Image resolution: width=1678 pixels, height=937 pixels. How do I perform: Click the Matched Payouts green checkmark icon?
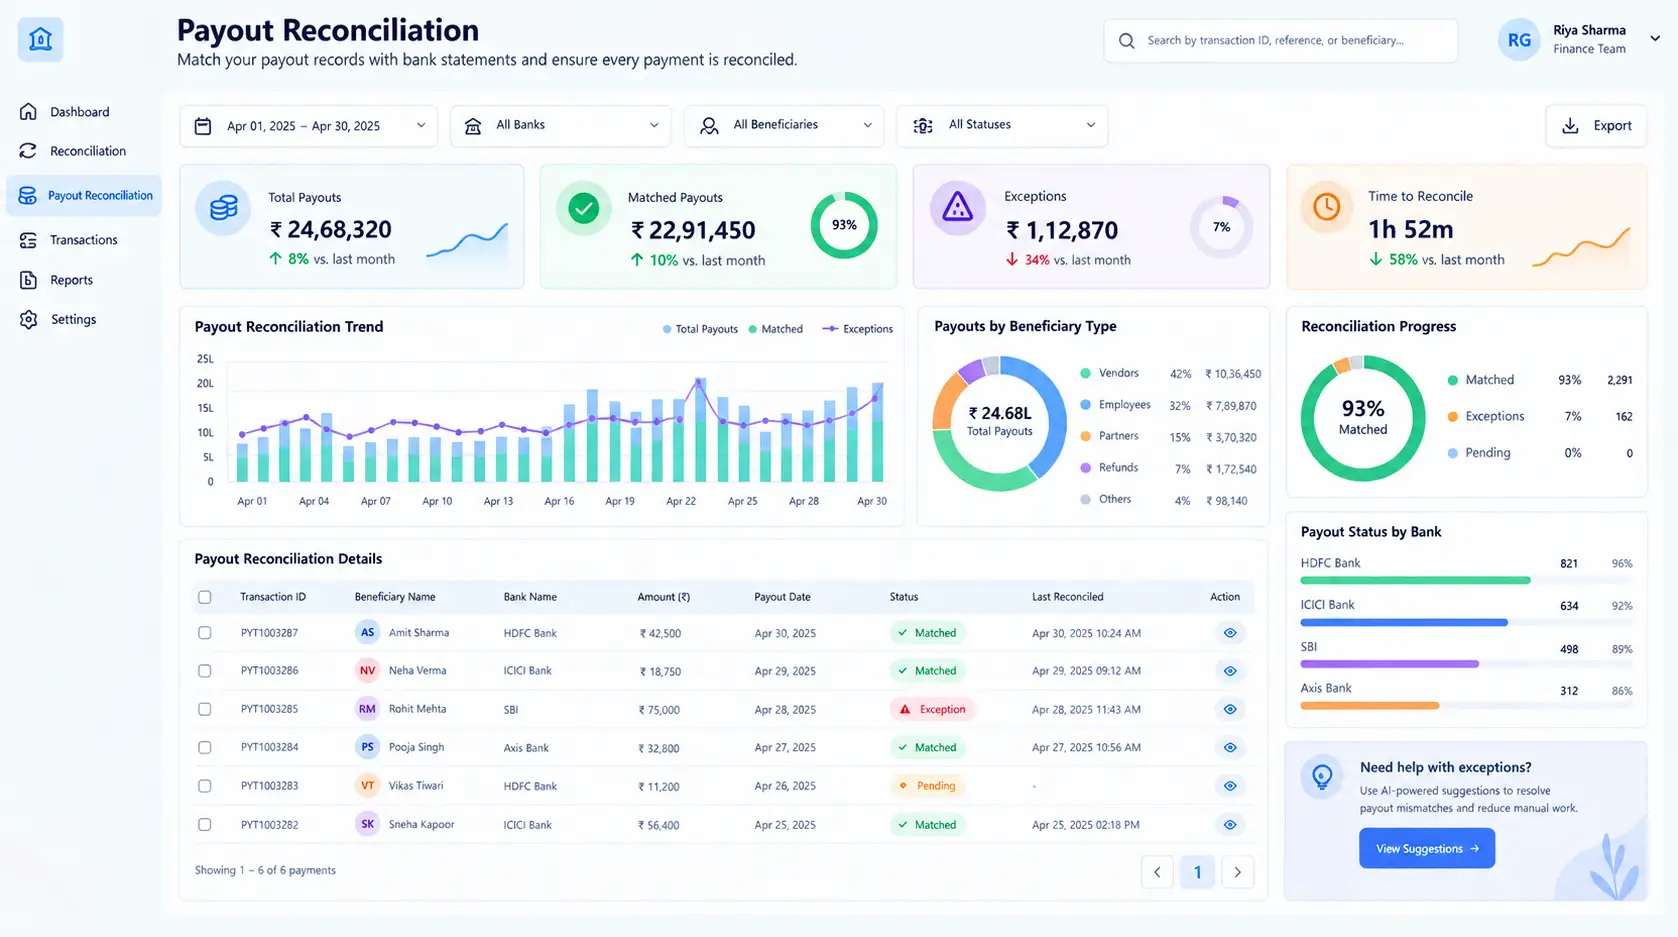[x=584, y=208]
